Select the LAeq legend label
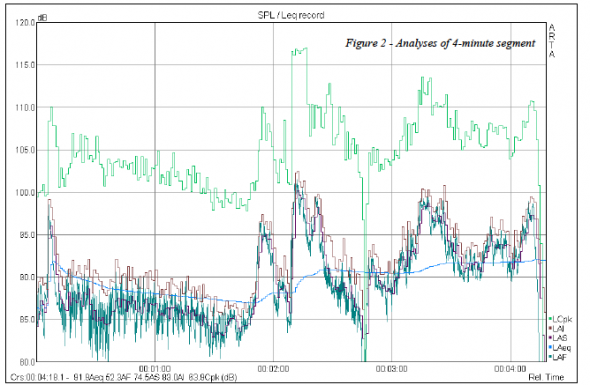Screen dimensions: 590x385 pyautogui.click(x=561, y=347)
